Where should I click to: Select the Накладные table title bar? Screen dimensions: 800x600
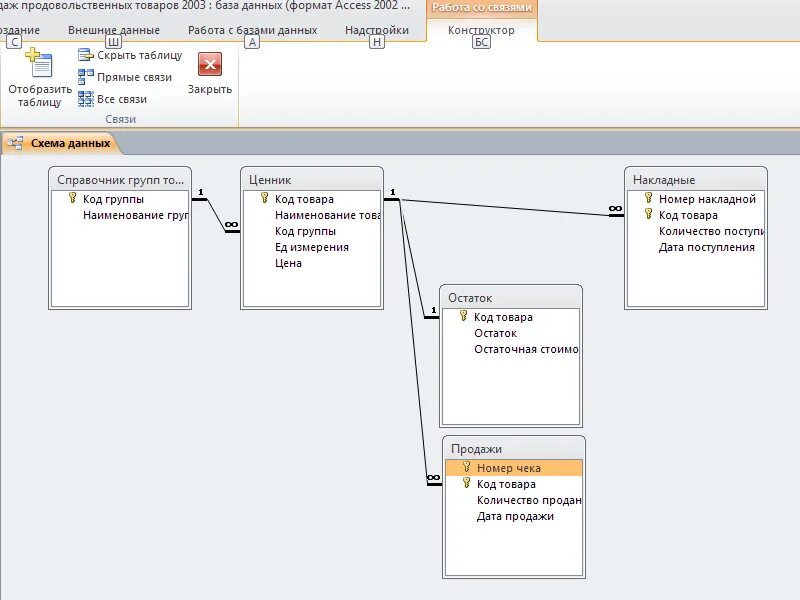tap(696, 180)
